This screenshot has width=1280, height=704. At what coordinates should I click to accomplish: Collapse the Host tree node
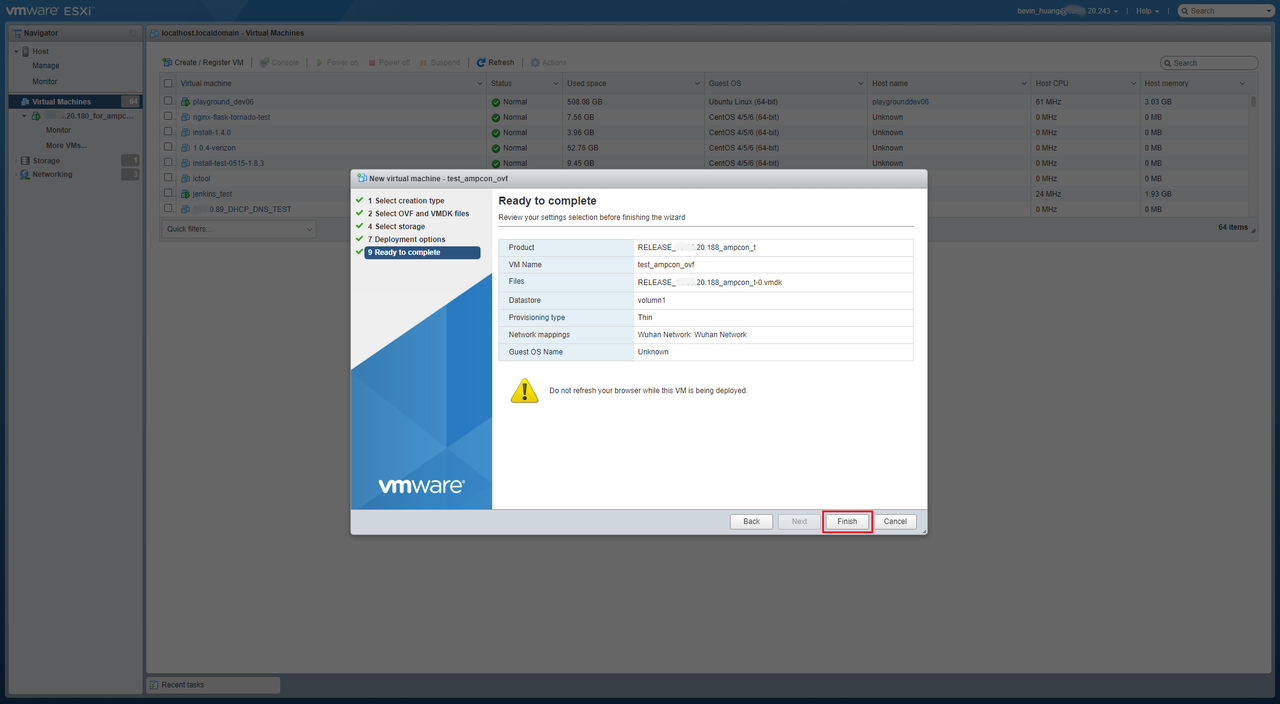[x=16, y=51]
